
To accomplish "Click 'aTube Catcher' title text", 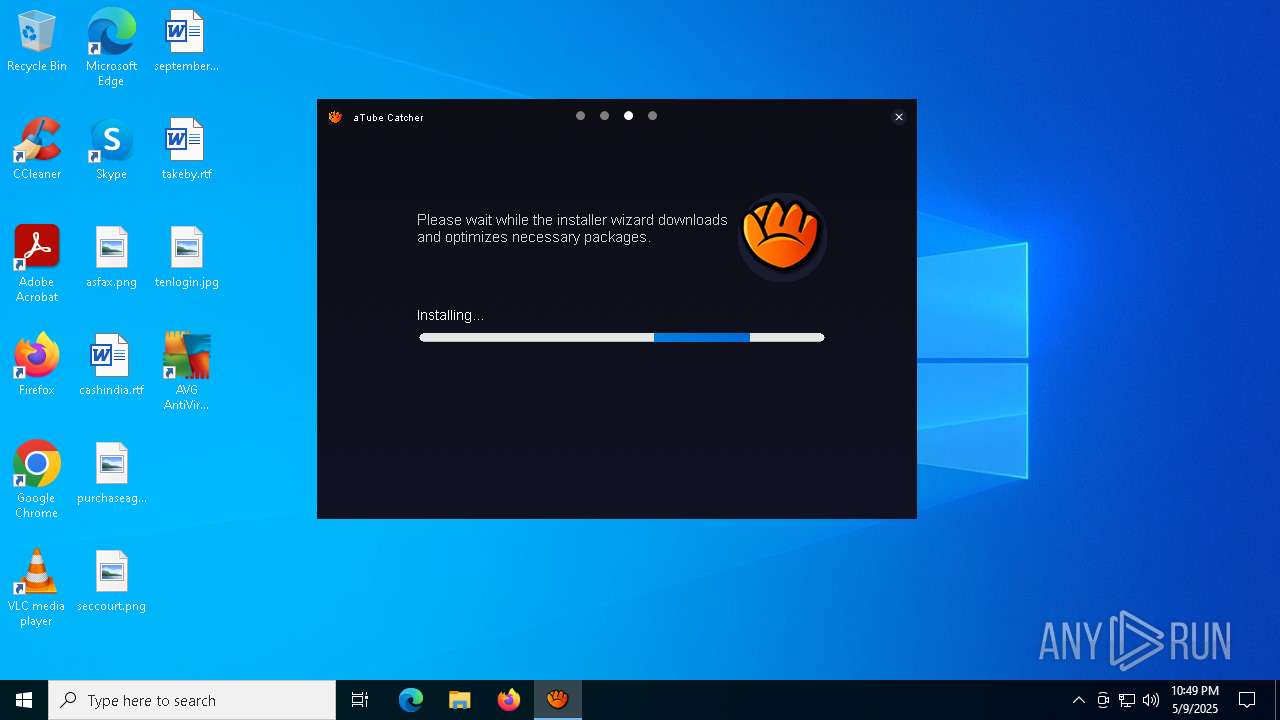I will point(388,117).
